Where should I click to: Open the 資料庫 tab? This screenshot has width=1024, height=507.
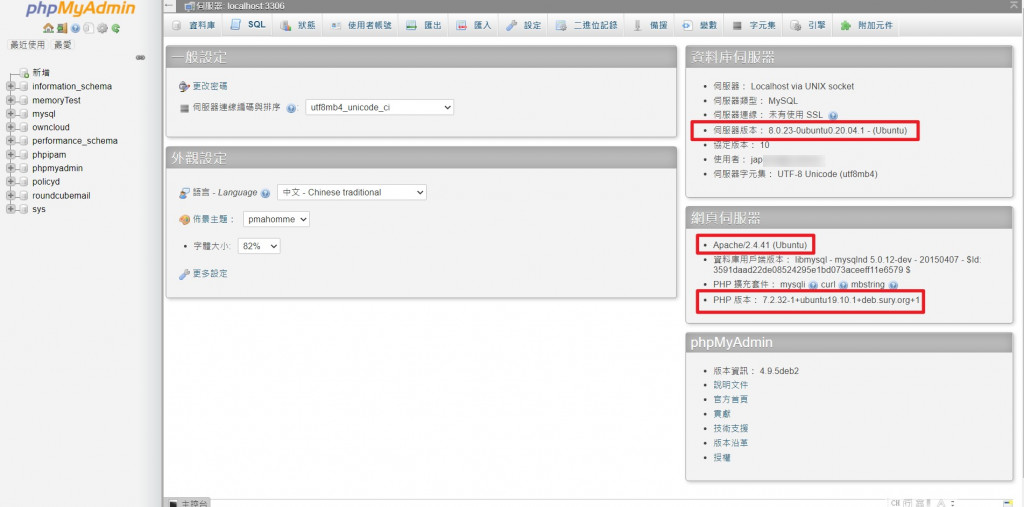pyautogui.click(x=194, y=25)
